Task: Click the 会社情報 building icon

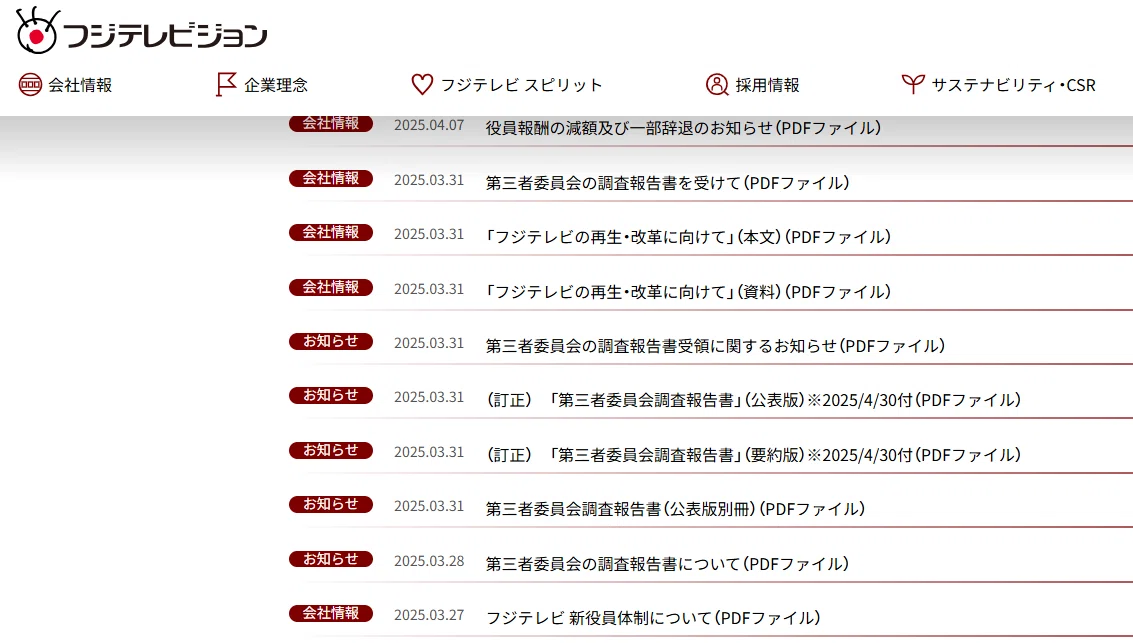Action: (30, 85)
